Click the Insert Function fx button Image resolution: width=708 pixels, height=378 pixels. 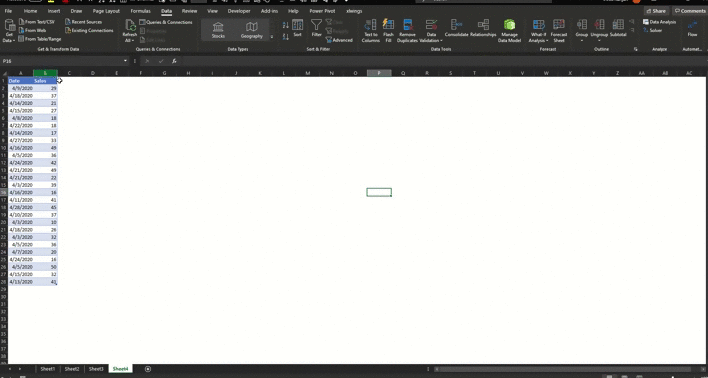click(x=174, y=61)
